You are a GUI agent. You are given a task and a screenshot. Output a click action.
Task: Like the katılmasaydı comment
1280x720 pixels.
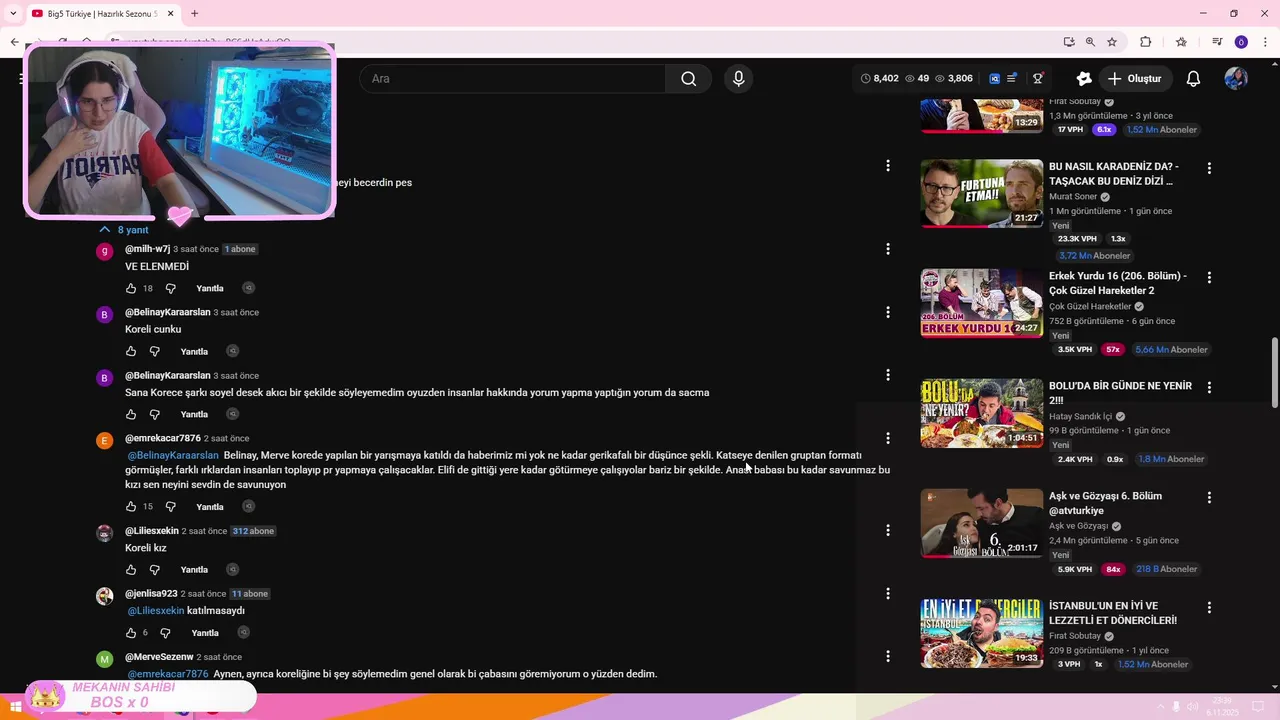tap(131, 632)
